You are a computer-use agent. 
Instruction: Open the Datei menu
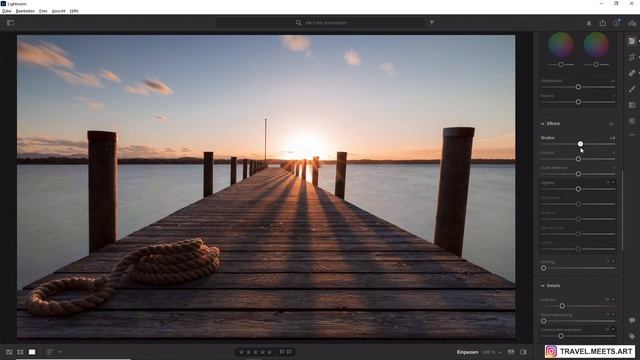point(7,11)
